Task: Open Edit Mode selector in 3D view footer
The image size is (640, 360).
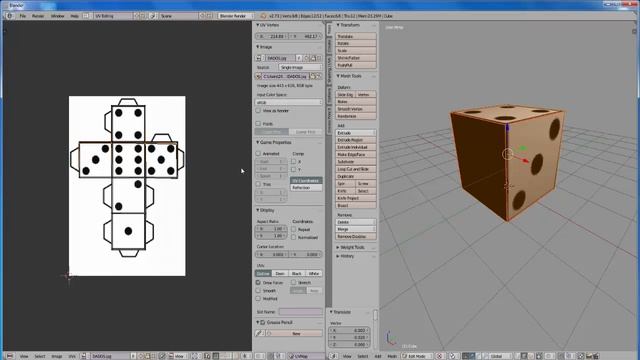Action: (416, 356)
